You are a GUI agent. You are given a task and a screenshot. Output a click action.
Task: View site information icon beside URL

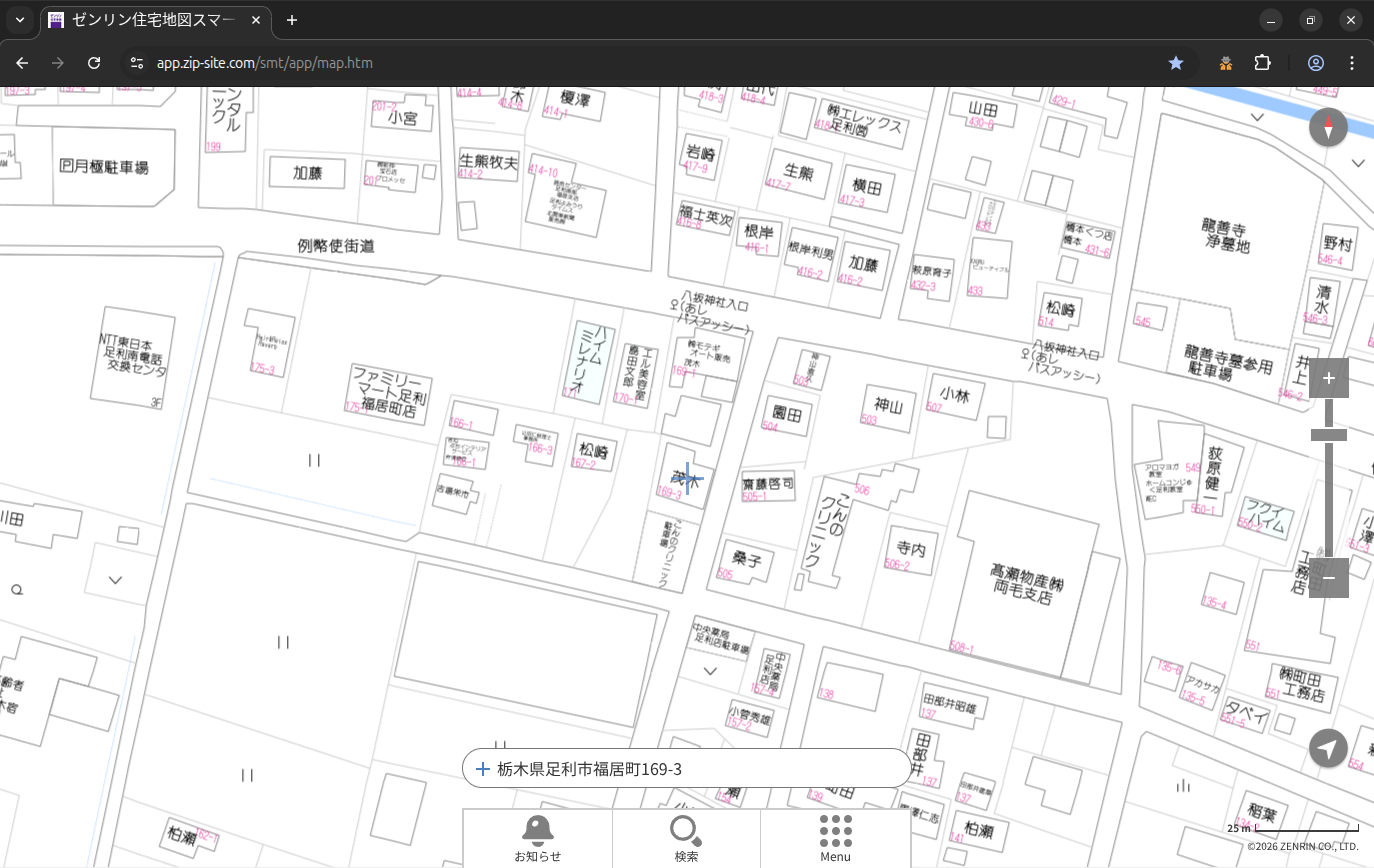pyautogui.click(x=137, y=63)
